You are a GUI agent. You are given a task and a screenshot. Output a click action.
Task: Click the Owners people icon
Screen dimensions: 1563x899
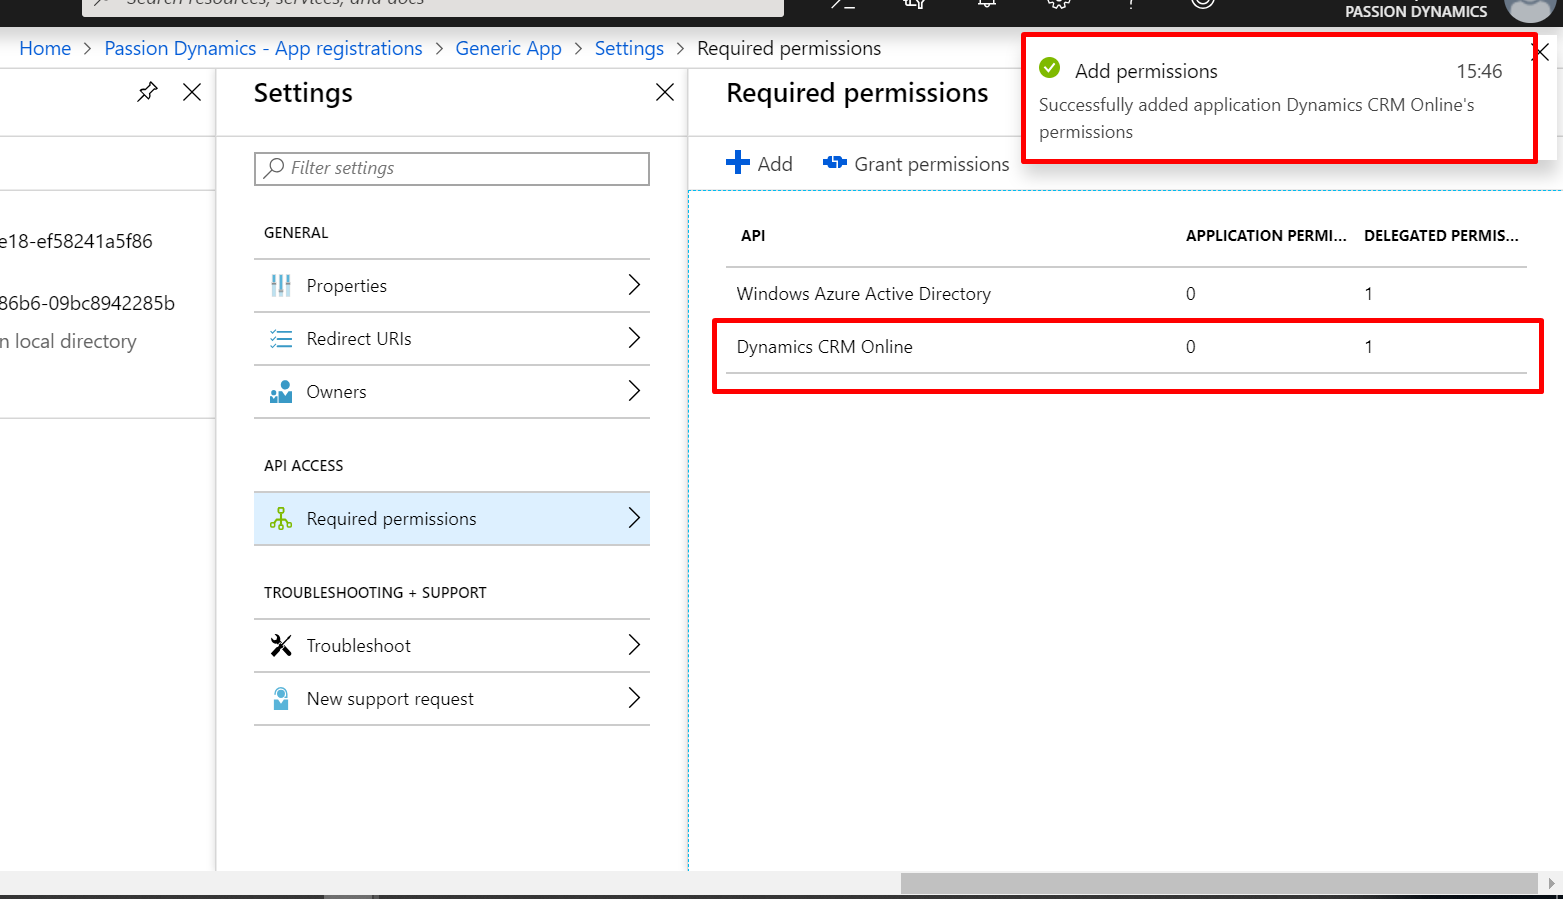click(x=281, y=392)
